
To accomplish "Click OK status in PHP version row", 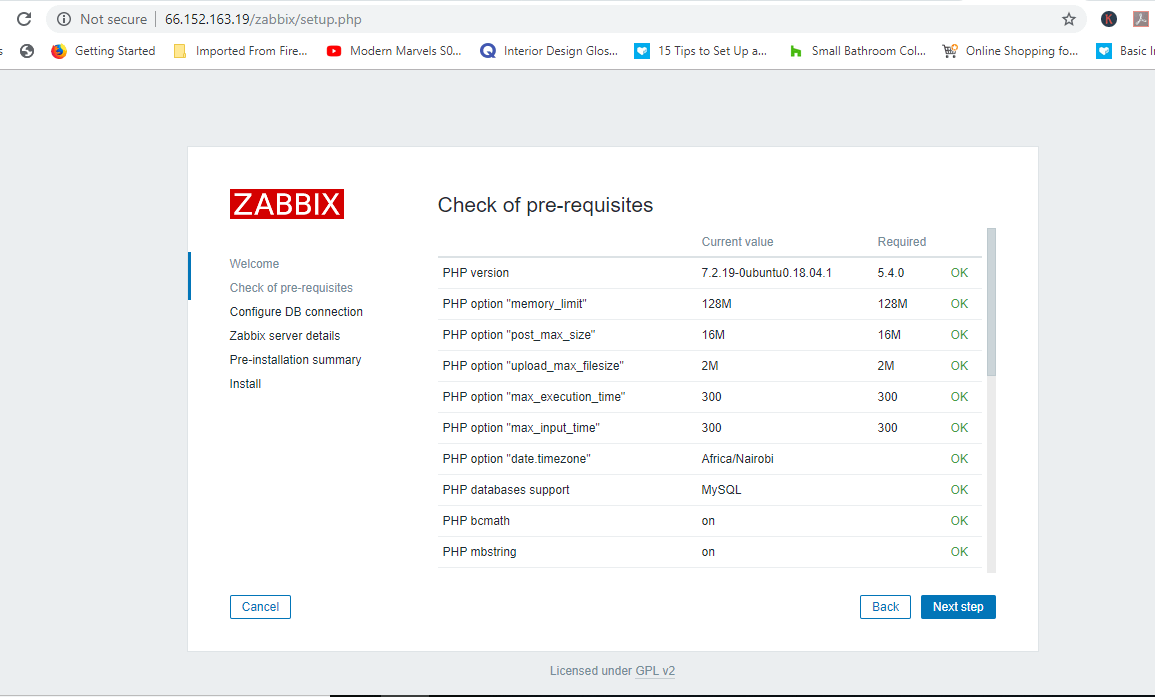I will (x=959, y=273).
